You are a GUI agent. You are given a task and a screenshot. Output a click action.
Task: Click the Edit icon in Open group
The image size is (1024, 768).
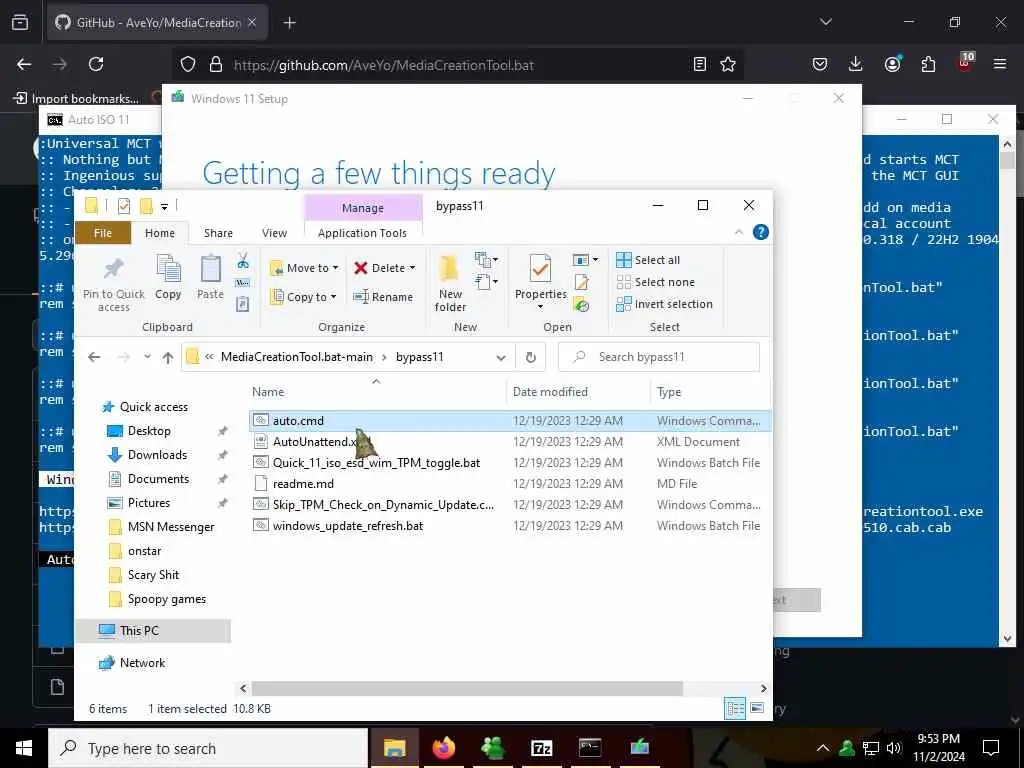pyautogui.click(x=581, y=283)
